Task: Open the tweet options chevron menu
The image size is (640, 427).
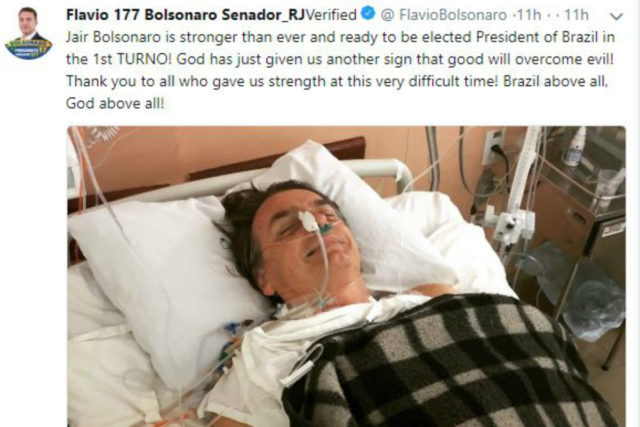Action: [x=616, y=16]
